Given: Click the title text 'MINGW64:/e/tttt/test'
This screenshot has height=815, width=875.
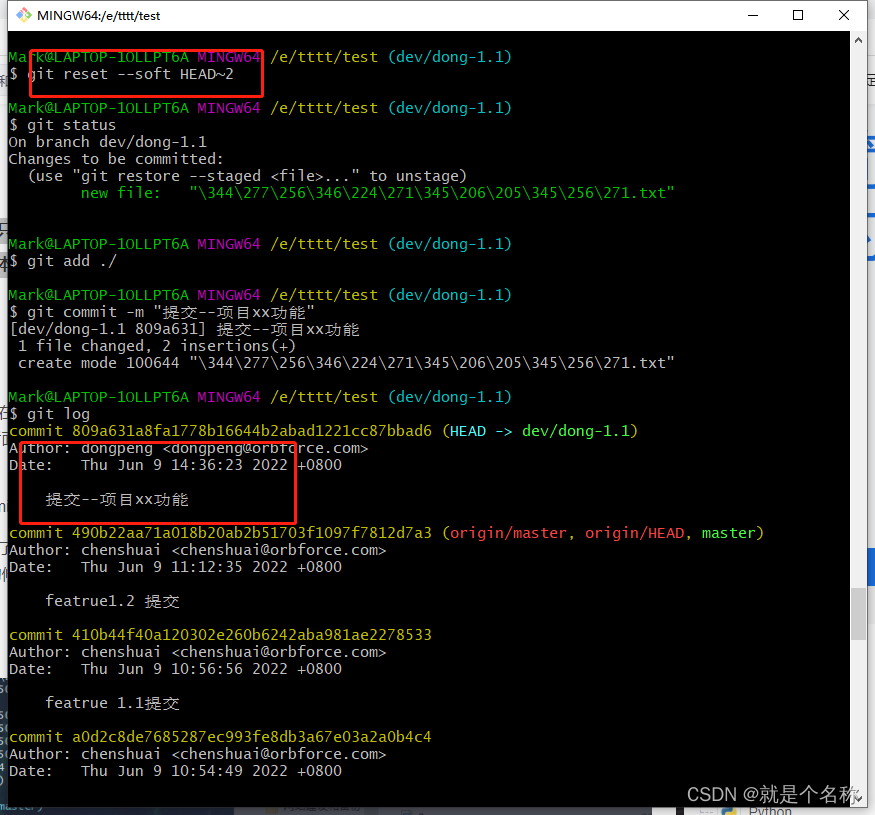Looking at the screenshot, I should click(x=98, y=16).
